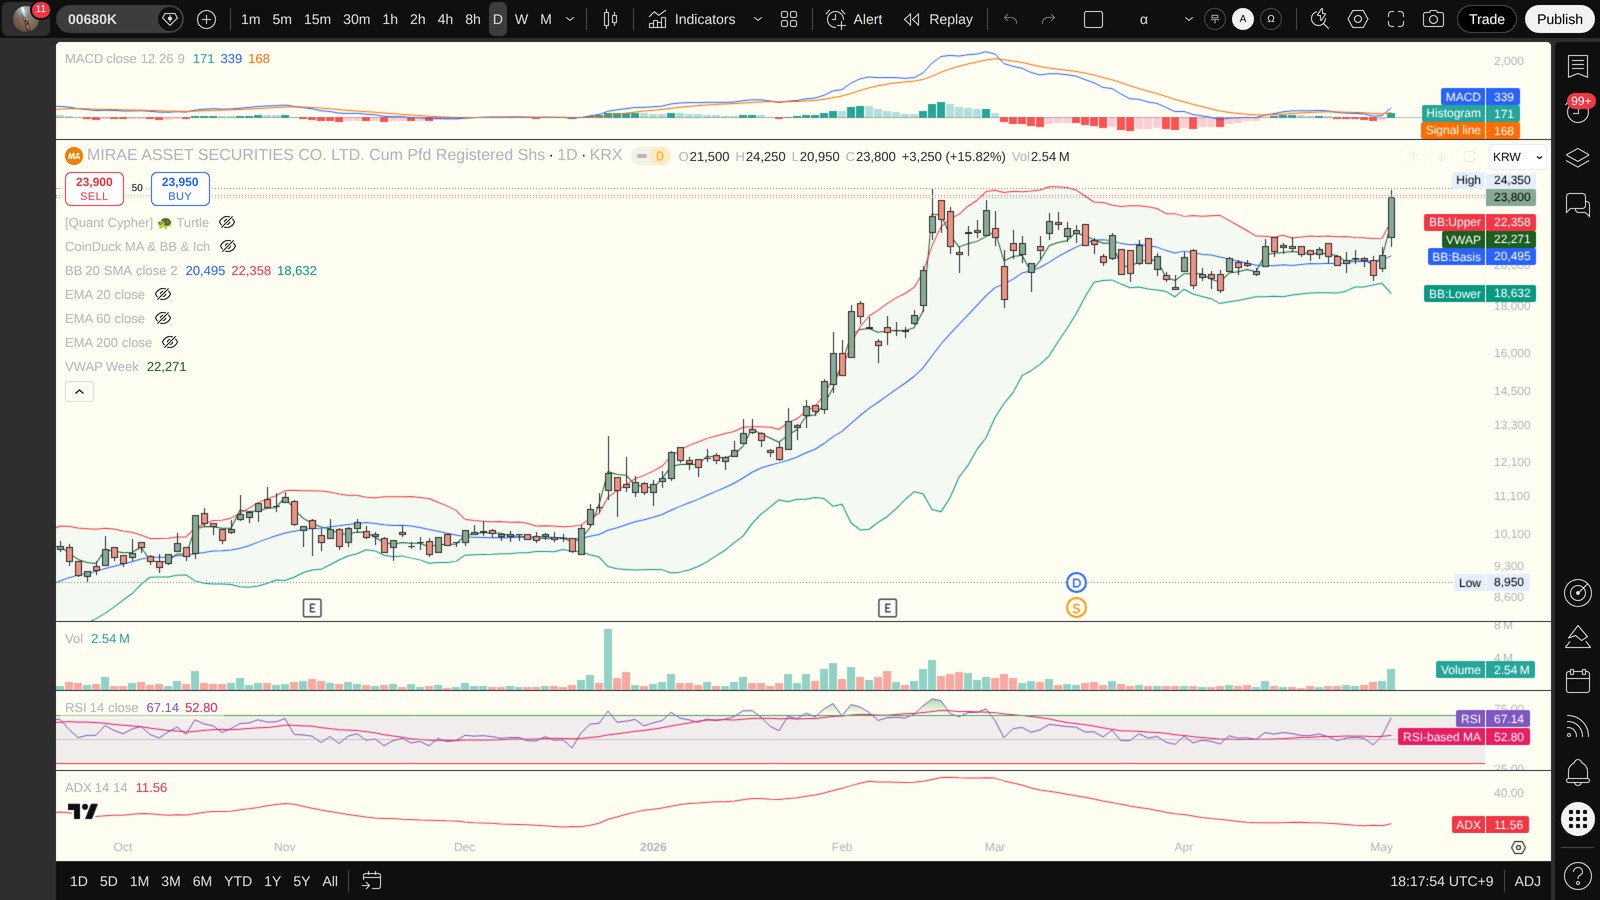The width and height of the screenshot is (1600, 900).
Task: Open the layout setup square icon
Action: click(x=1093, y=19)
